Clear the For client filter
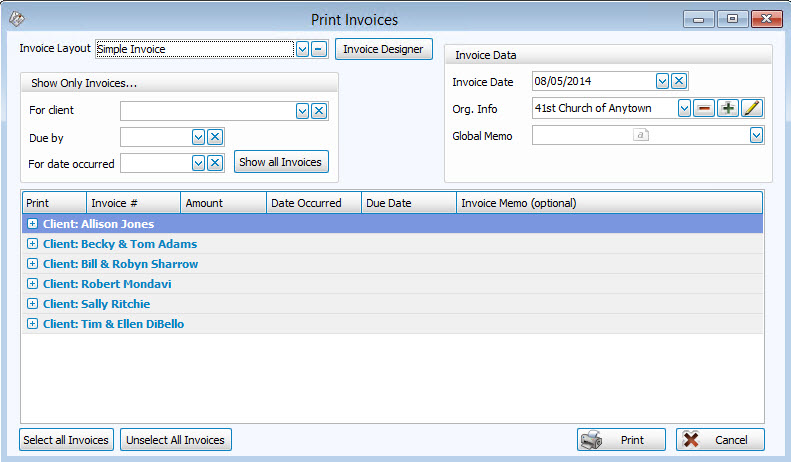The image size is (791, 462). 319,111
